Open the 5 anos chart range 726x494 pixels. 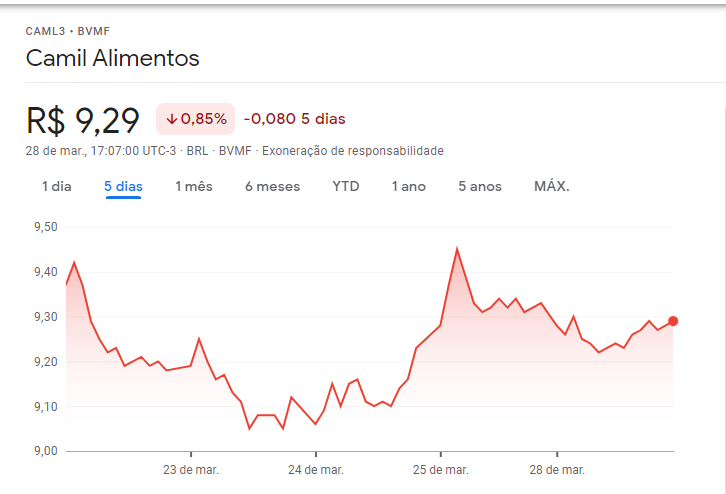click(480, 187)
